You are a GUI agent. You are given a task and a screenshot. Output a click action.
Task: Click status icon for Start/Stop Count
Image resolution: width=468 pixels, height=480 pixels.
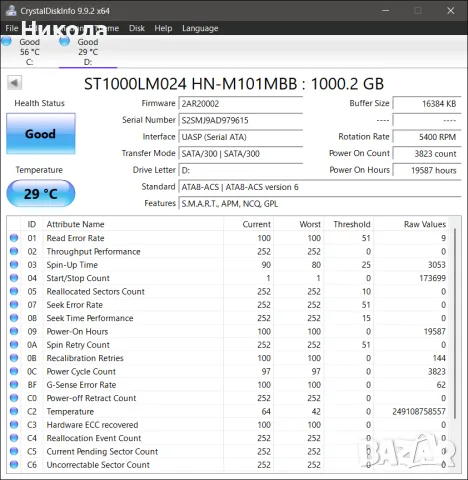14,278
